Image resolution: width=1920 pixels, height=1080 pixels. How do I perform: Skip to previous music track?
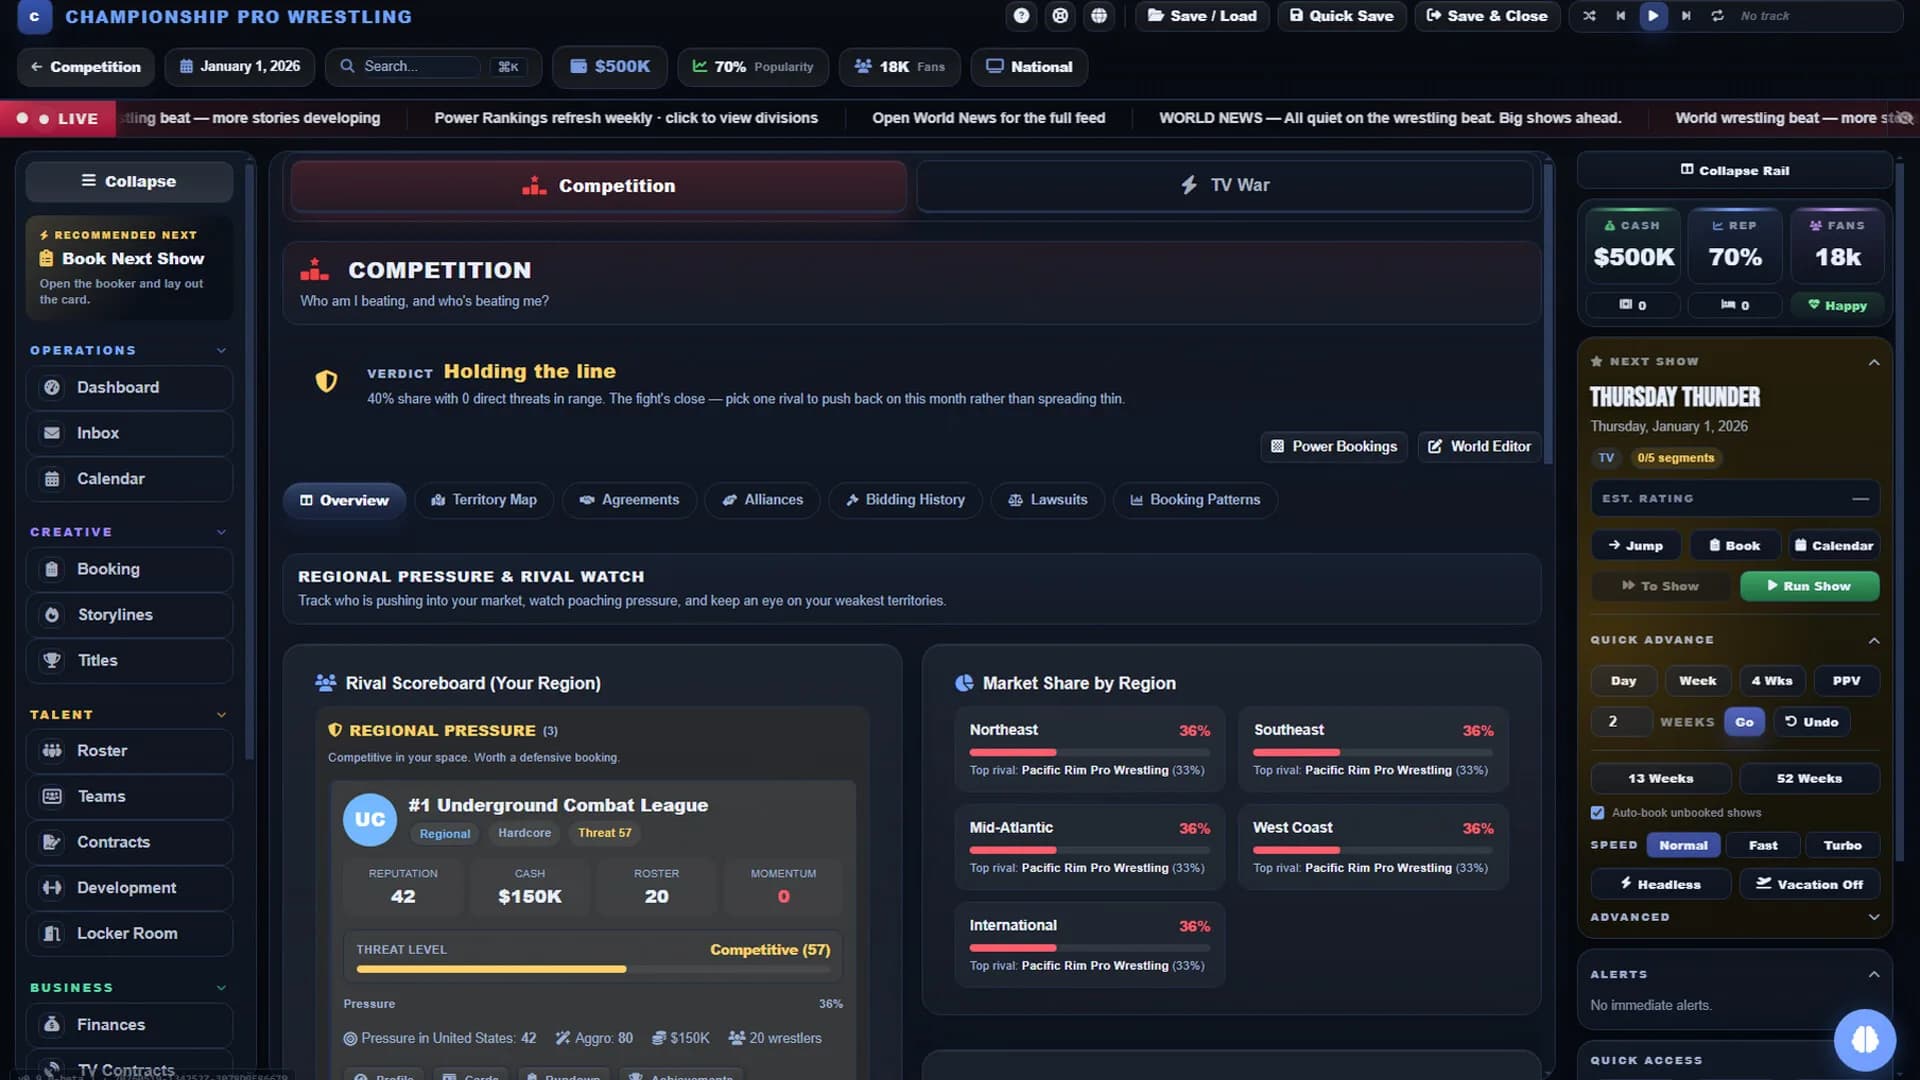tap(1621, 16)
